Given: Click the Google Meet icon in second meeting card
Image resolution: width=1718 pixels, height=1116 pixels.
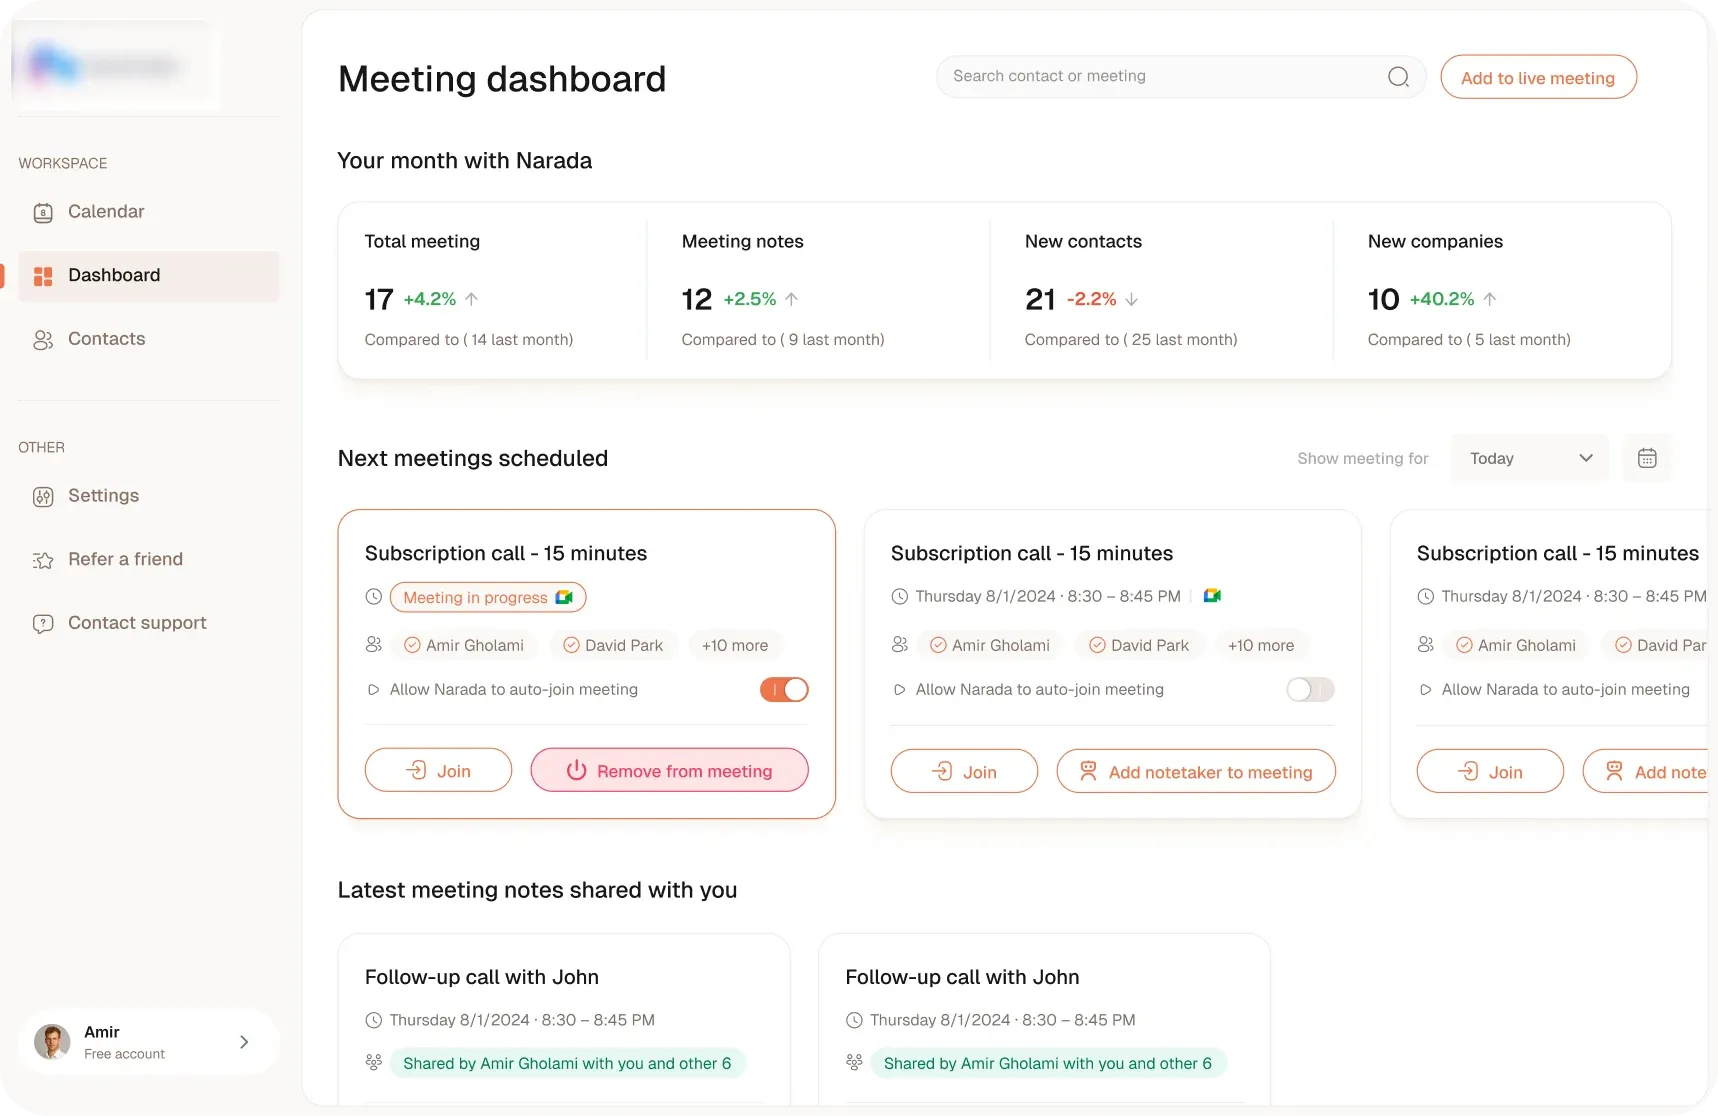Looking at the screenshot, I should pos(1212,596).
